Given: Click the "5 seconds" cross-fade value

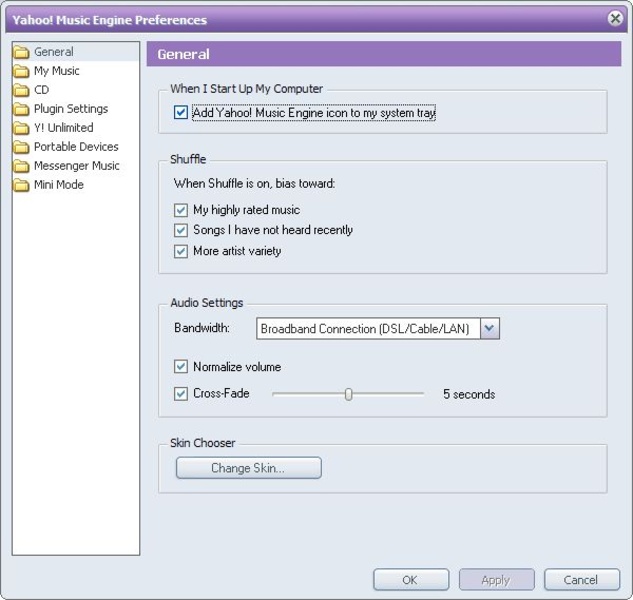Looking at the screenshot, I should tap(469, 394).
